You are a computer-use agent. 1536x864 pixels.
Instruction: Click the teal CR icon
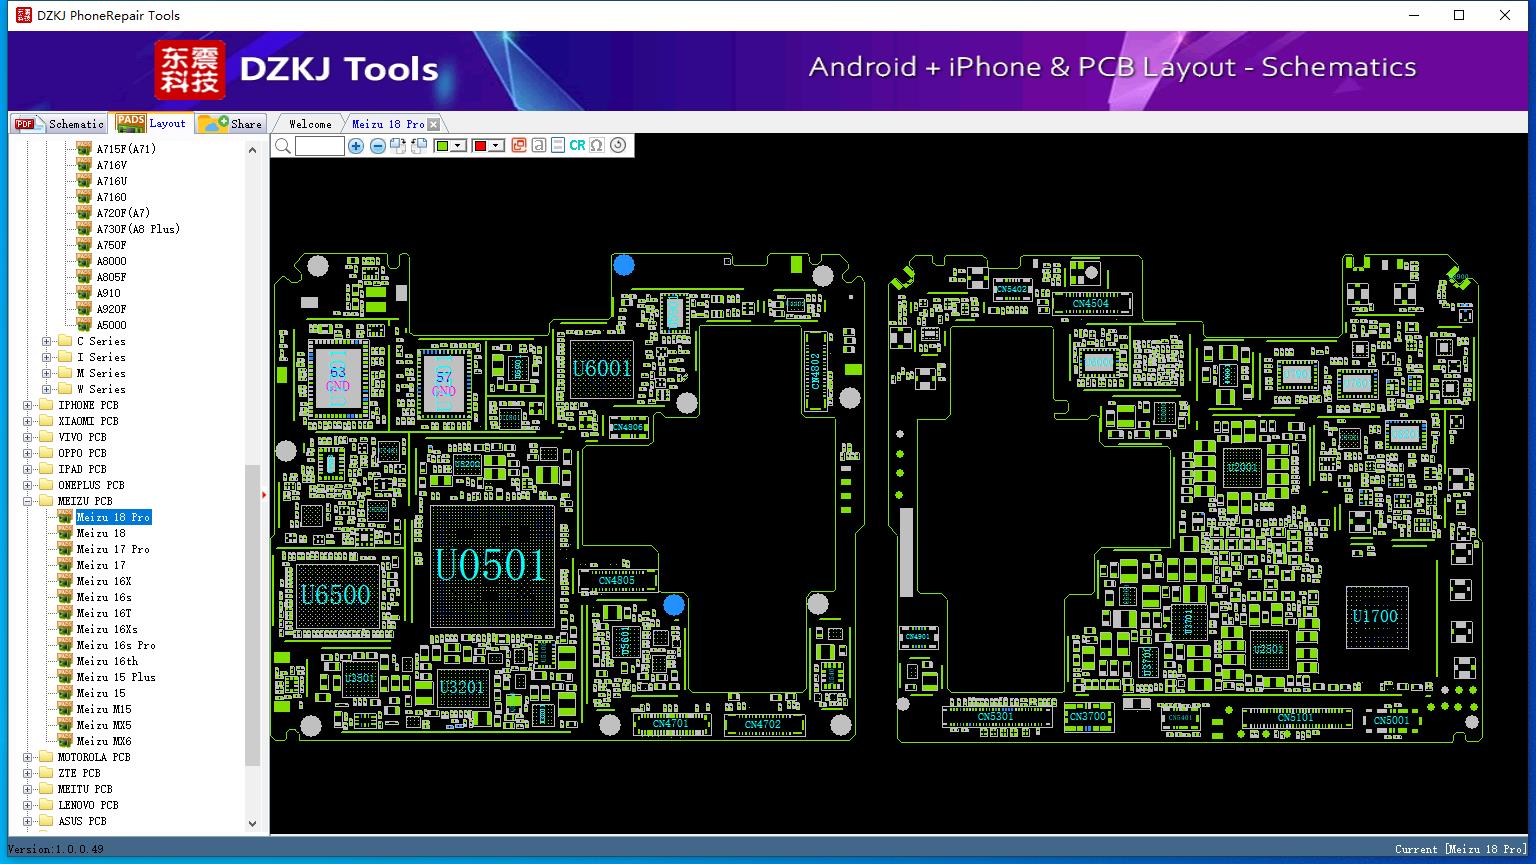[x=577, y=146]
